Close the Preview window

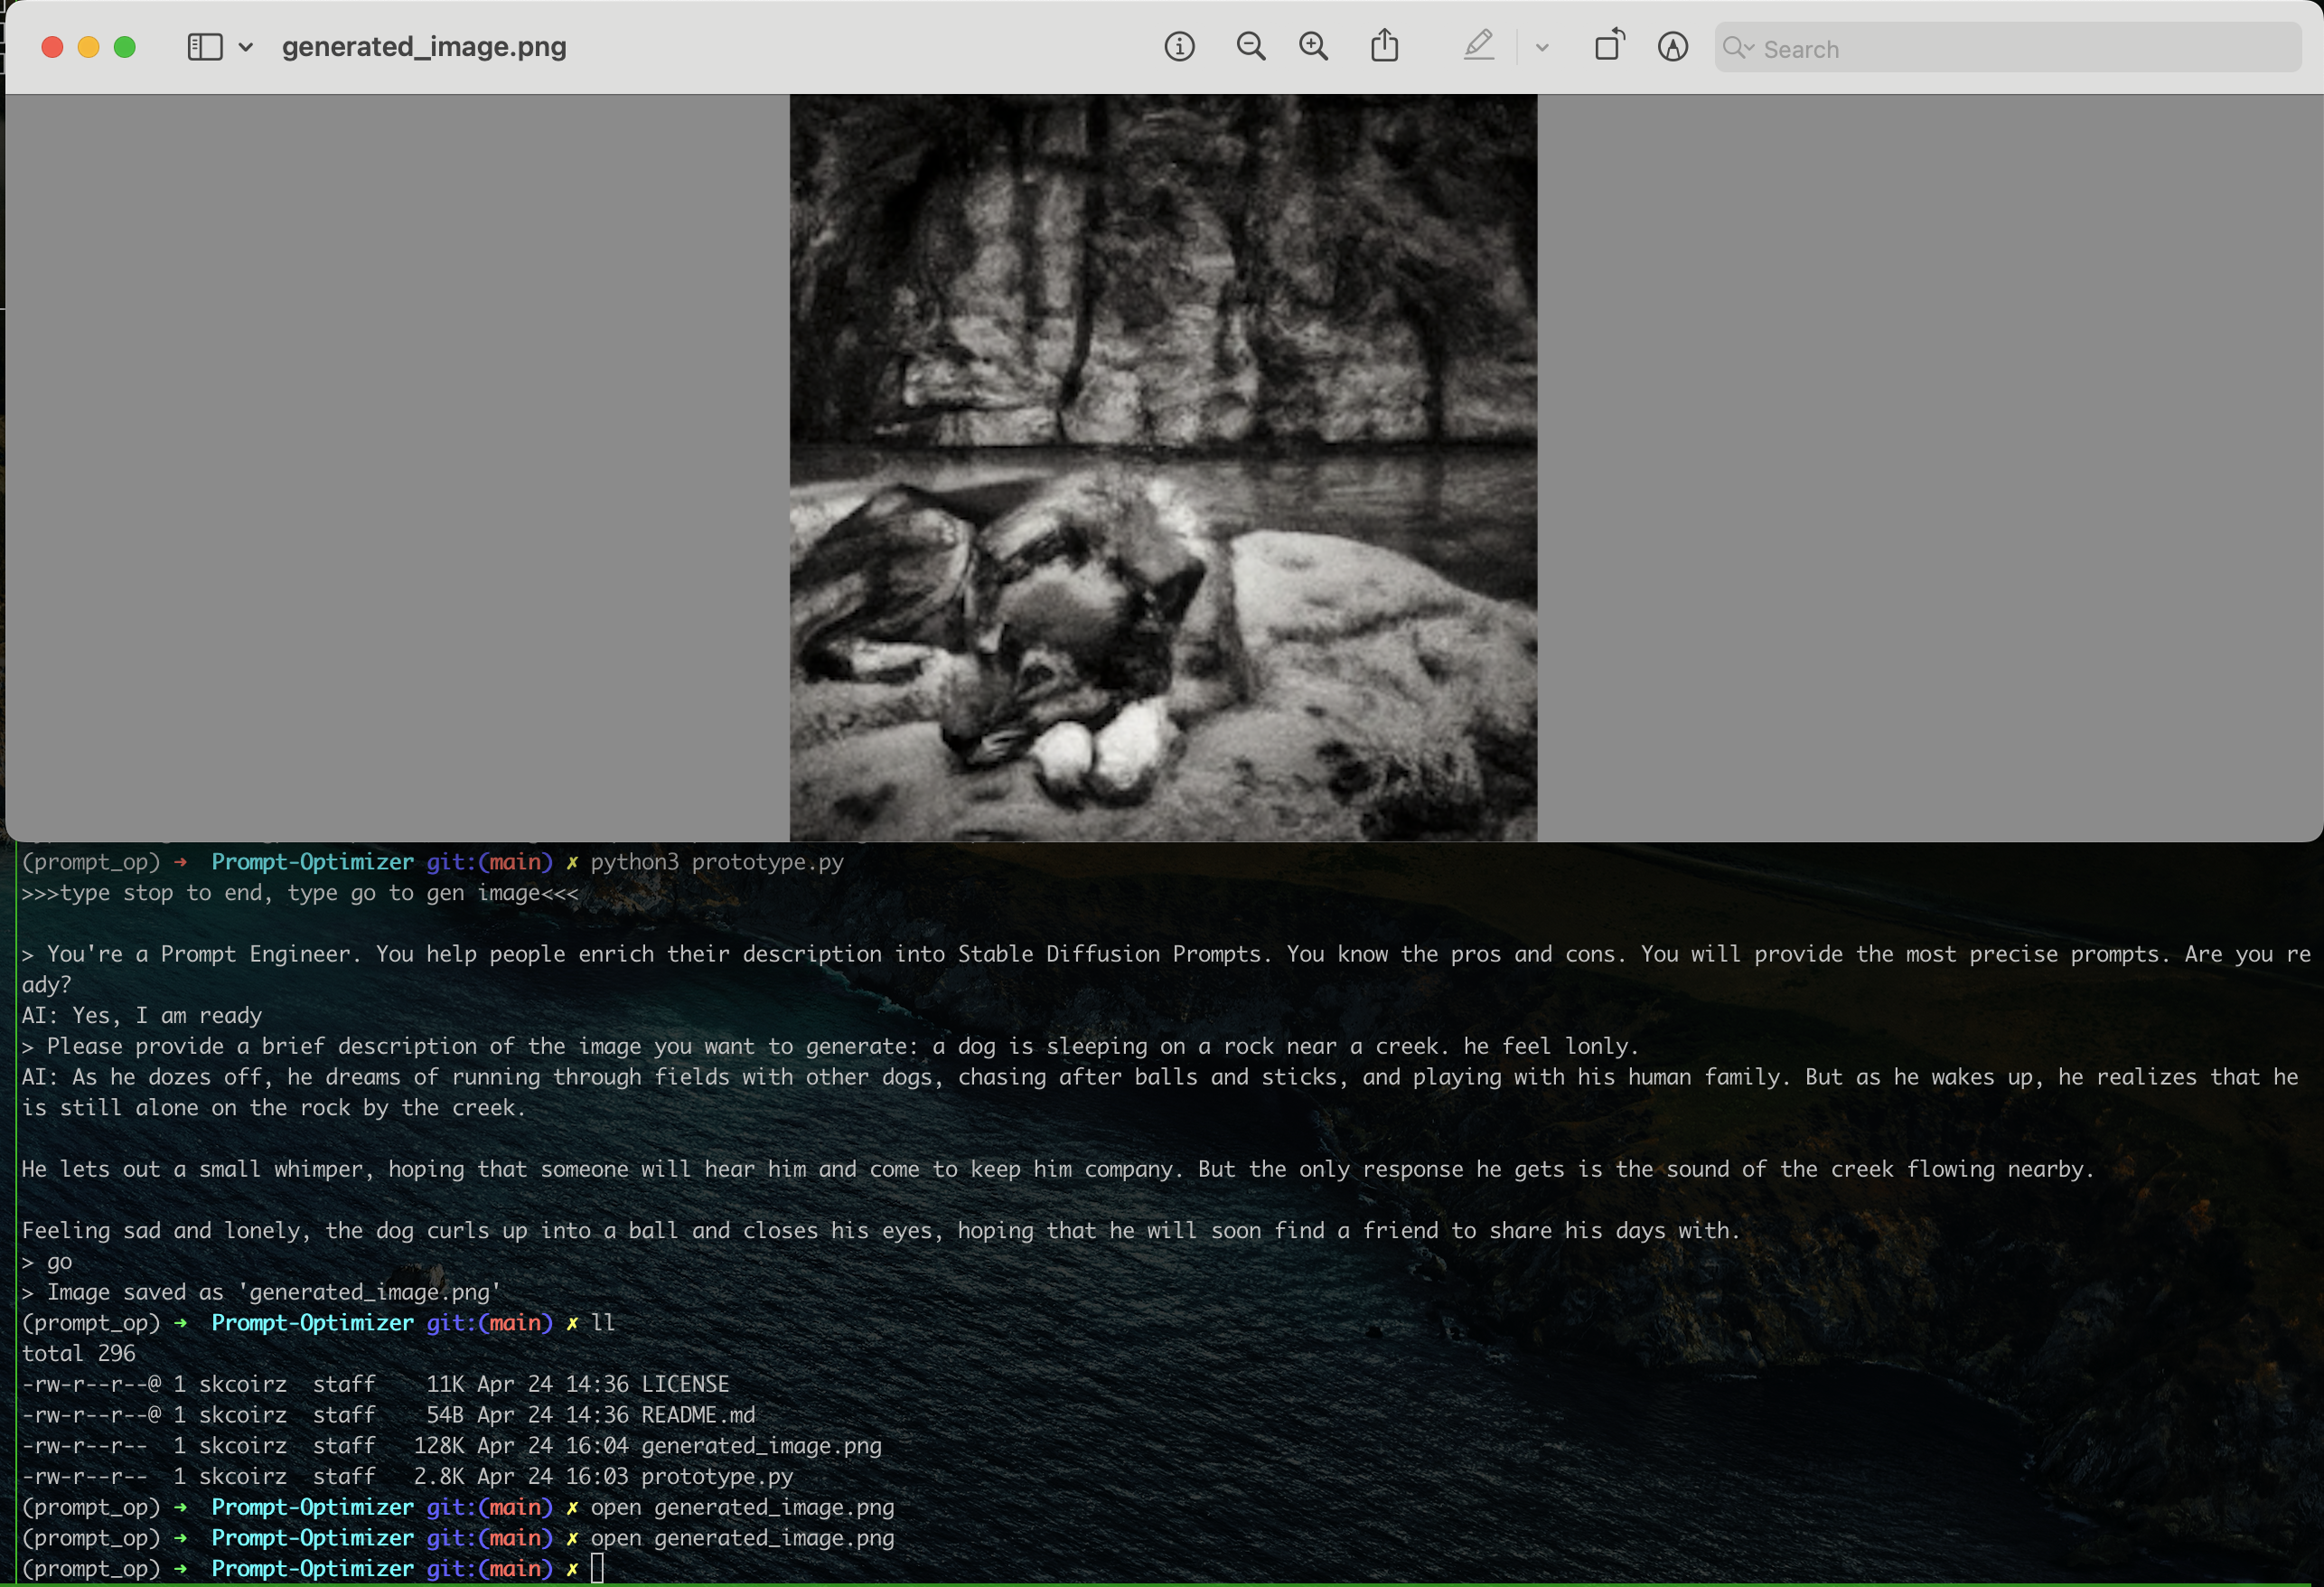tap(53, 47)
